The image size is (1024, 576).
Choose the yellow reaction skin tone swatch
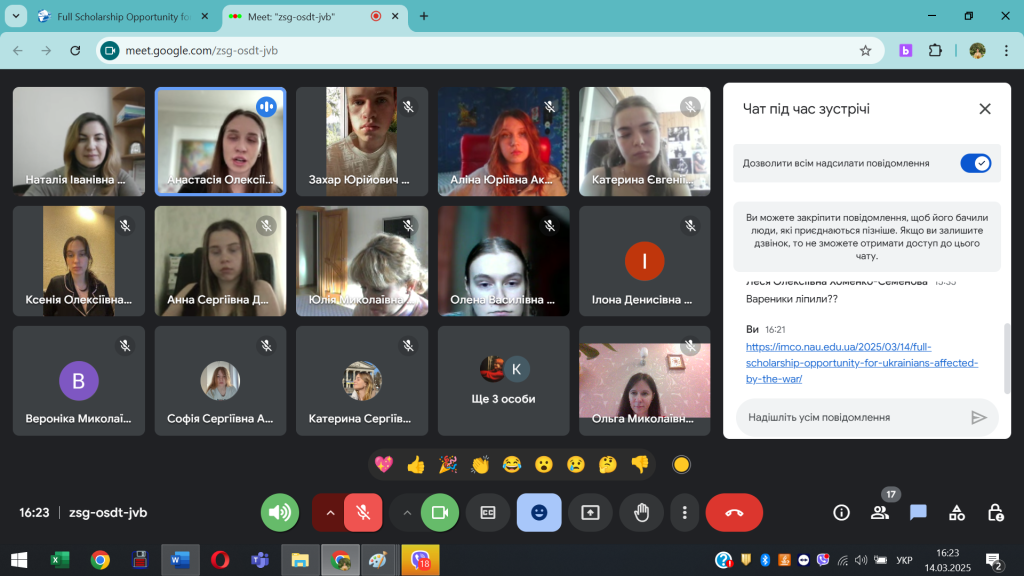coord(681,464)
